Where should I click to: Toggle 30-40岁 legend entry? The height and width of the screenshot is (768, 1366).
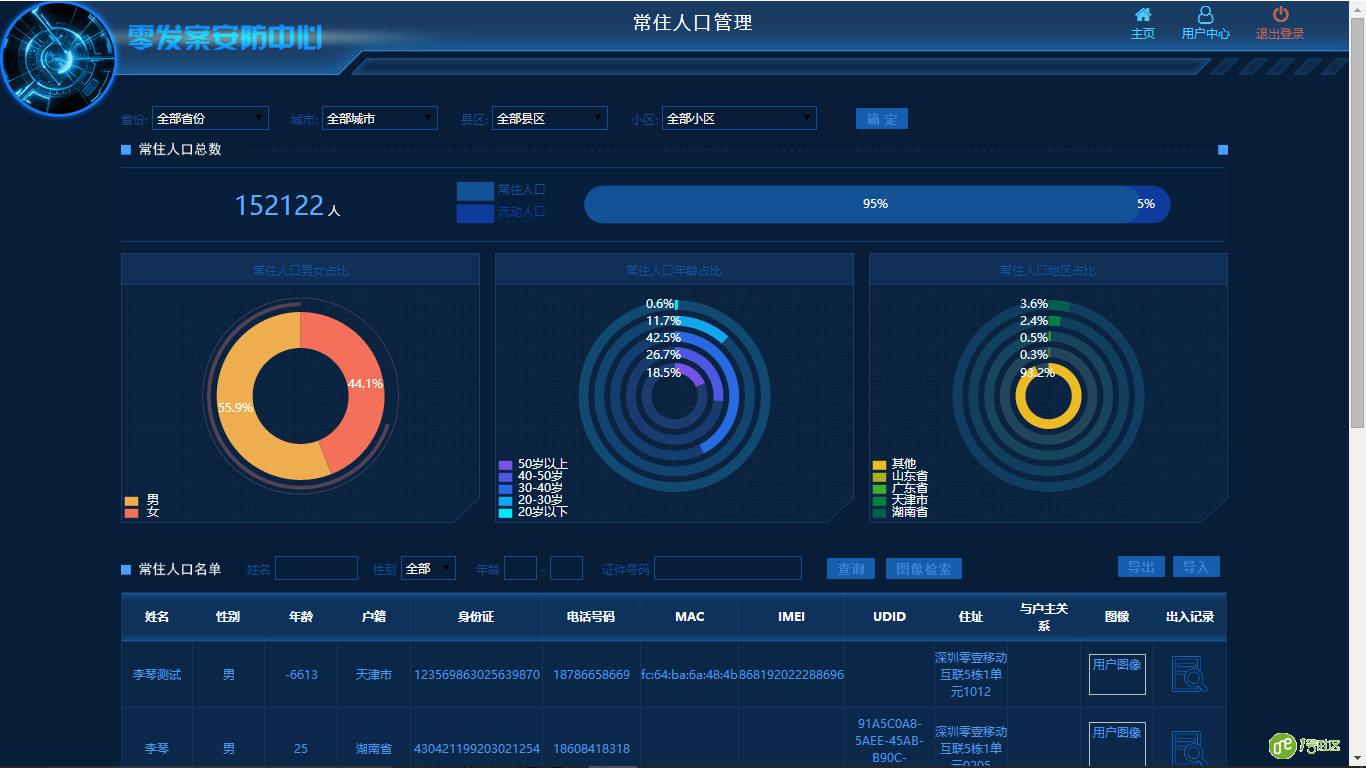point(530,488)
